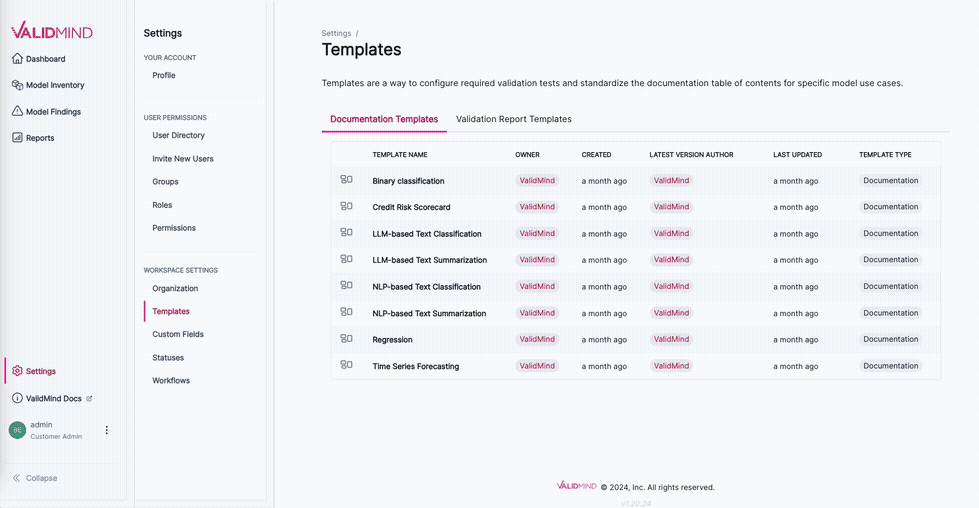Click the Reports chart icon
The image size is (979, 508).
click(x=17, y=137)
